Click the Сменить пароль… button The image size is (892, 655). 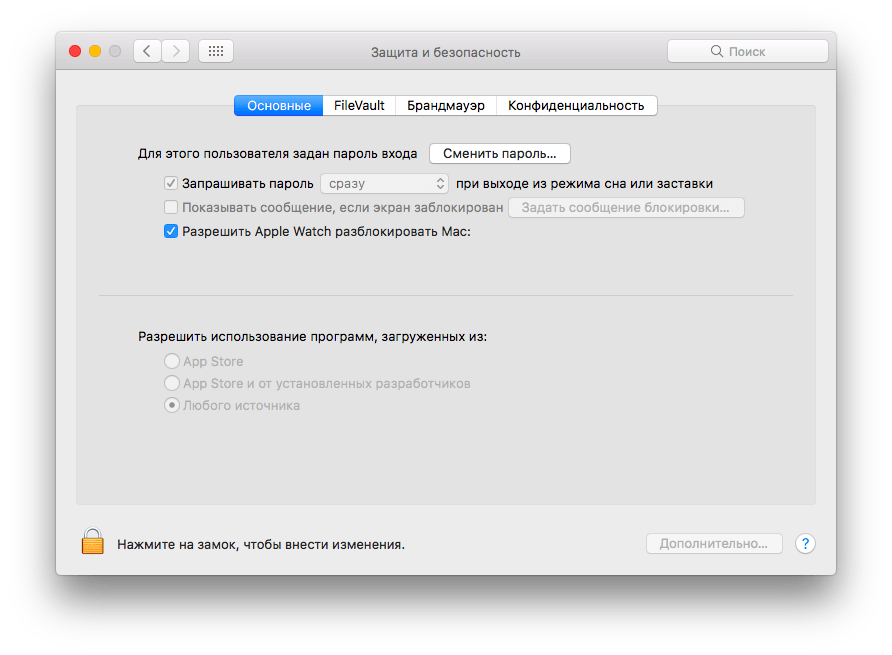[x=499, y=154]
